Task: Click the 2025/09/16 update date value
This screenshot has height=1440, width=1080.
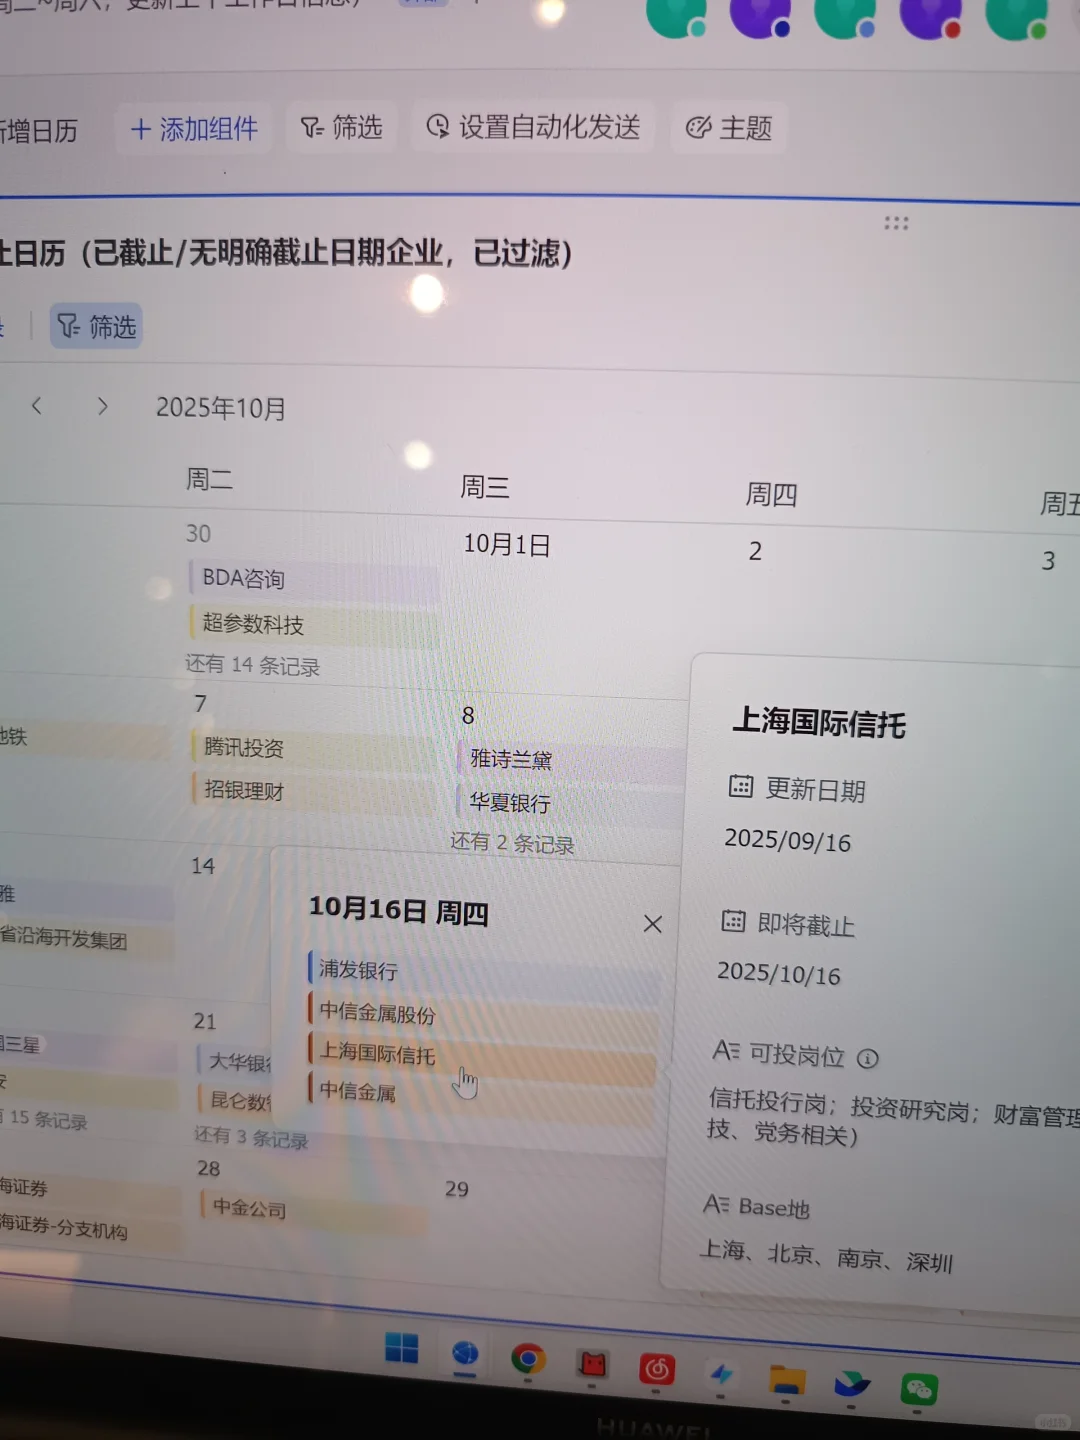Action: (788, 840)
